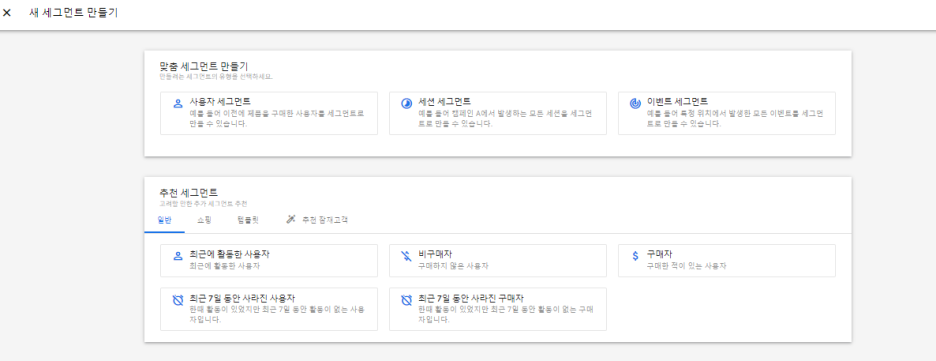
Task: Click the 새 세그먼트 만들기 title
Action: tap(74, 13)
